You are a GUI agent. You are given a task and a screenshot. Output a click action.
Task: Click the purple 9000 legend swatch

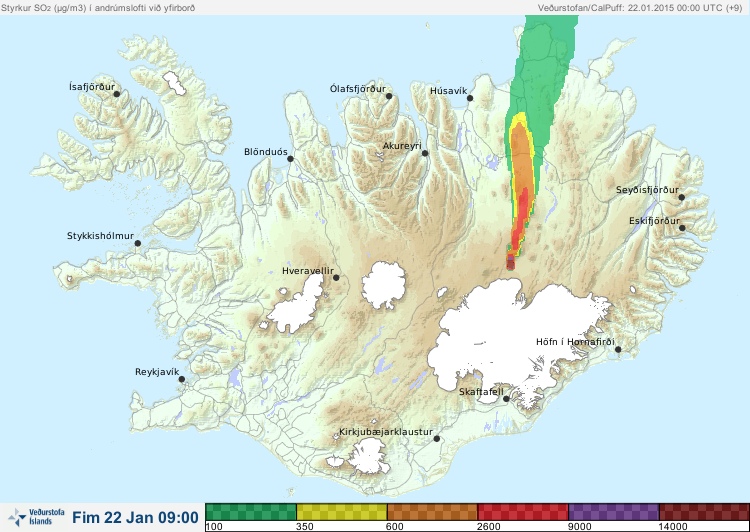coord(614,511)
